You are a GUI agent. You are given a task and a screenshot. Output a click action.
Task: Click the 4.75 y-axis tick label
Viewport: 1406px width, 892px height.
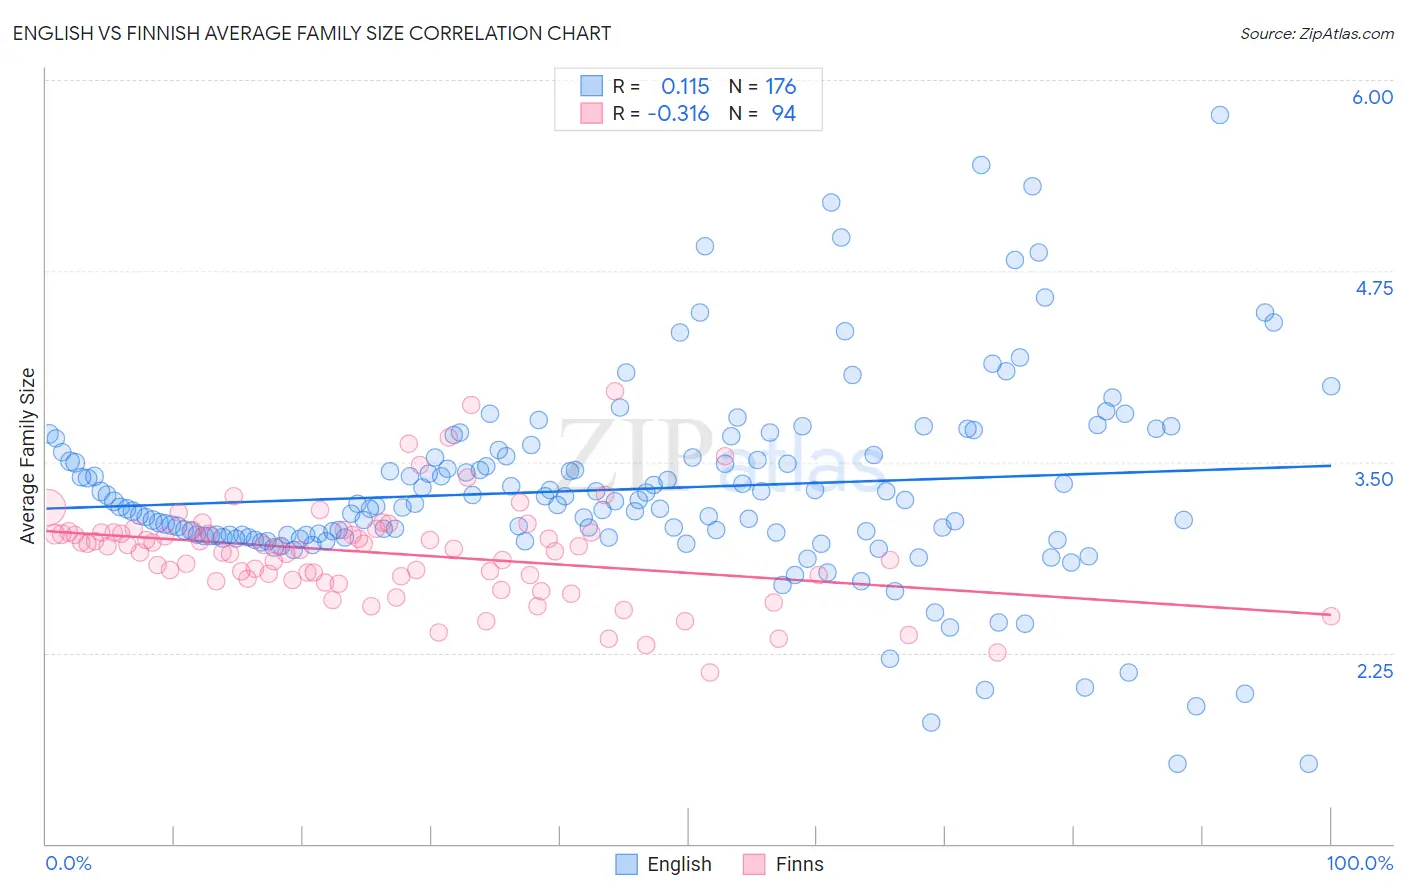point(1373,288)
